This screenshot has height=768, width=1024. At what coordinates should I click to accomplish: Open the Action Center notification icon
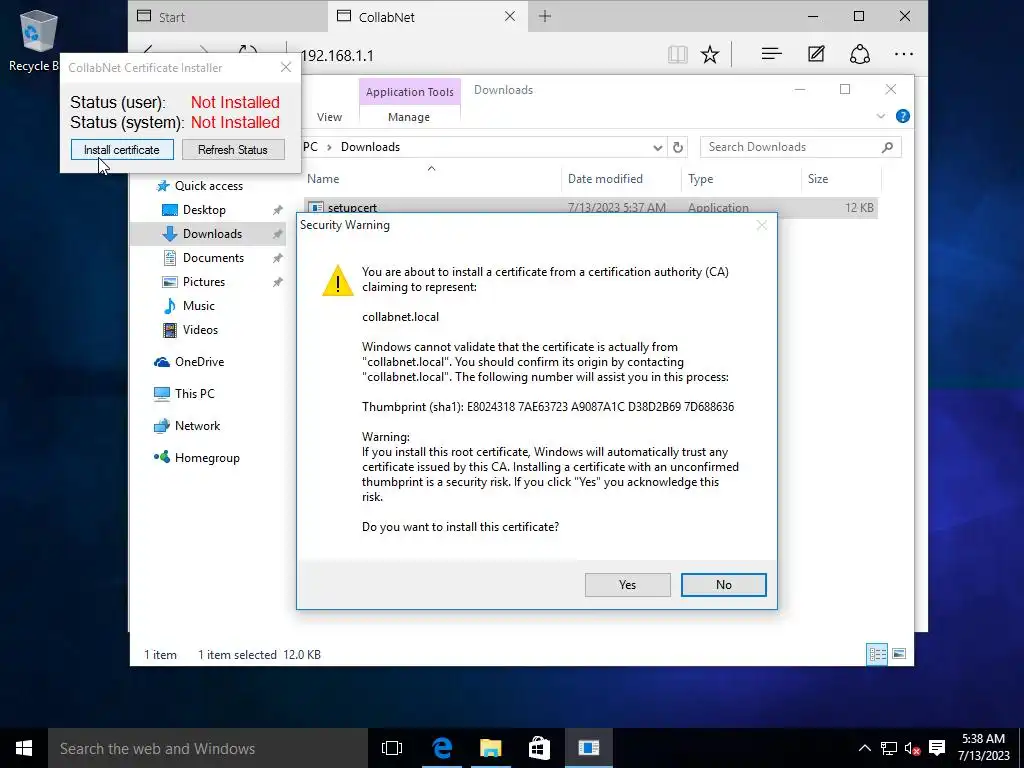click(x=937, y=748)
